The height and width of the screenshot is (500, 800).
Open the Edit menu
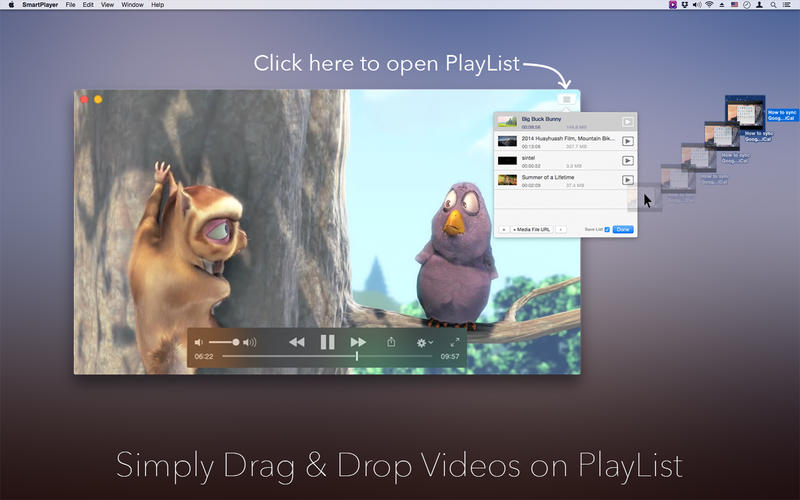pos(88,5)
